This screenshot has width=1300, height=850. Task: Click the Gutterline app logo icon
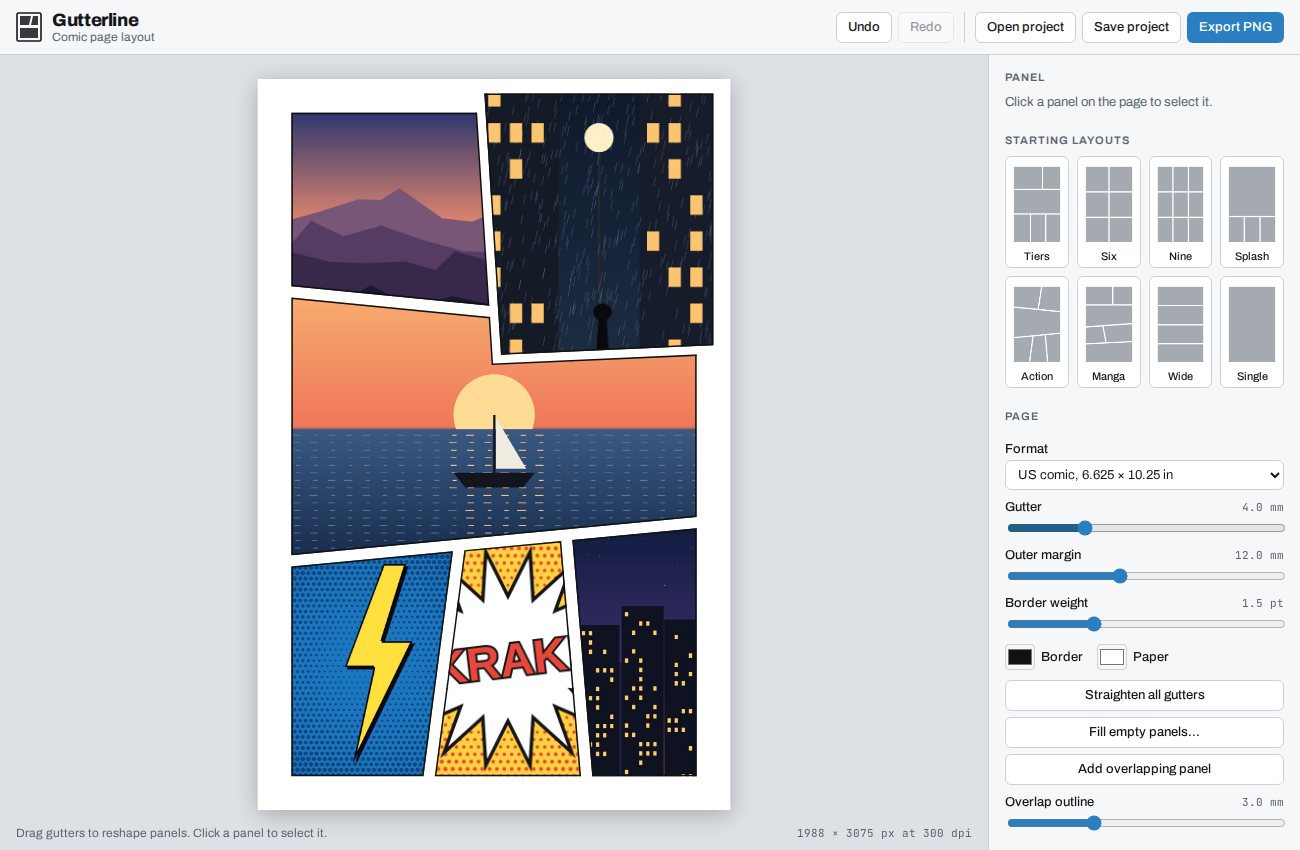click(x=29, y=27)
